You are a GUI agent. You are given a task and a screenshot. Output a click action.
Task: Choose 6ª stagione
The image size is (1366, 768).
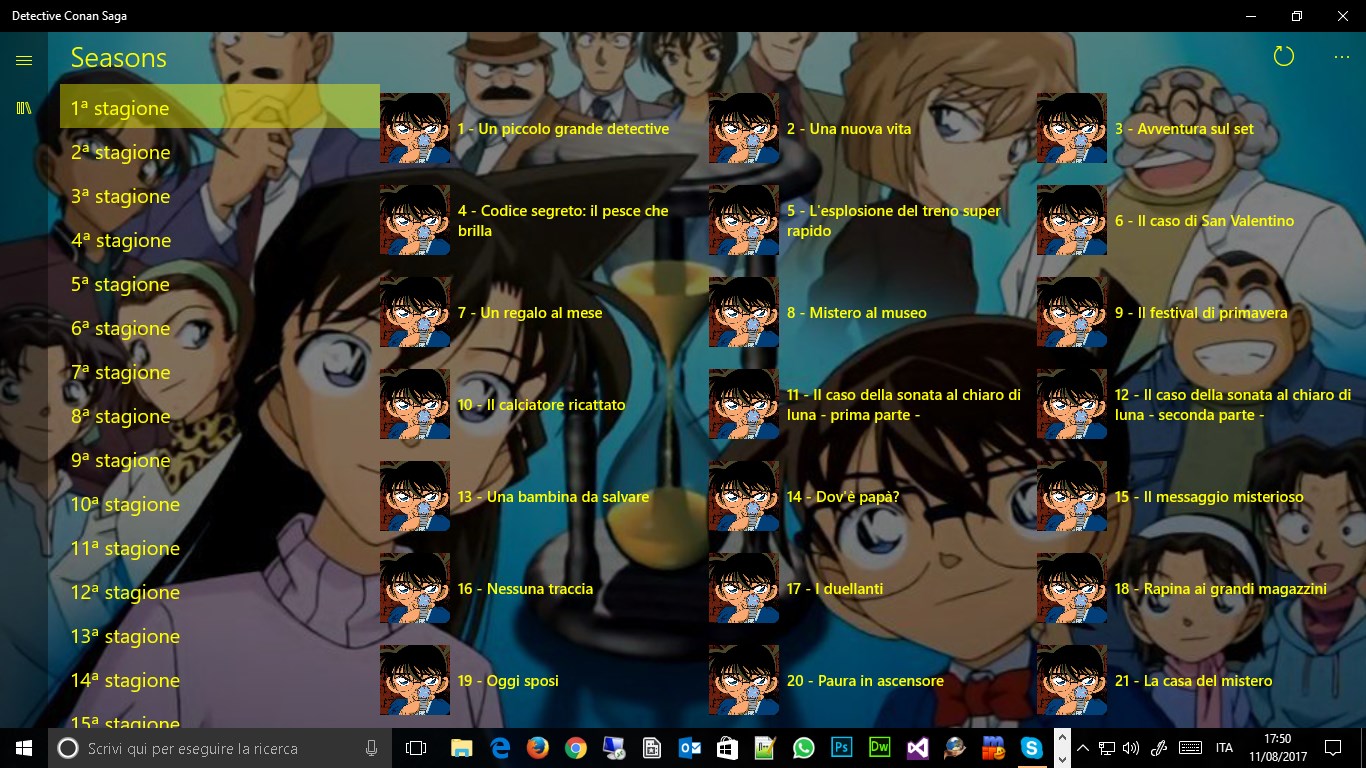220,328
